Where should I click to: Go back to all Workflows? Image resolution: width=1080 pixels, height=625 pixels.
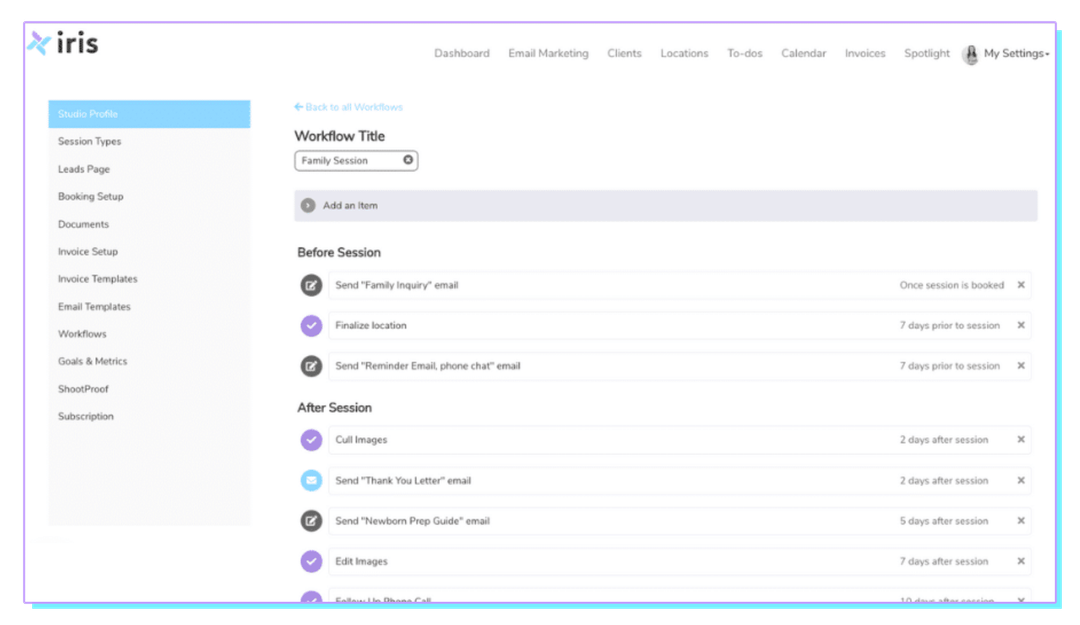point(348,107)
